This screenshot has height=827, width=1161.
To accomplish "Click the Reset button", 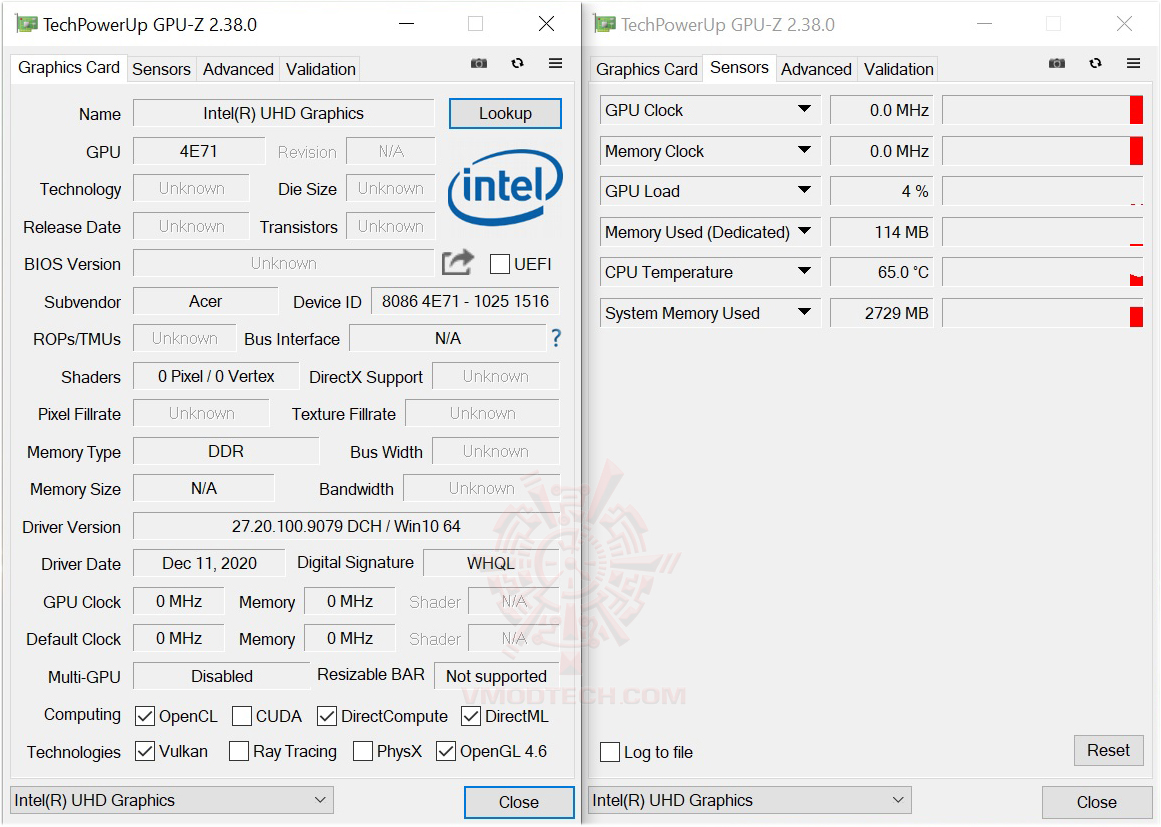I will 1108,750.
